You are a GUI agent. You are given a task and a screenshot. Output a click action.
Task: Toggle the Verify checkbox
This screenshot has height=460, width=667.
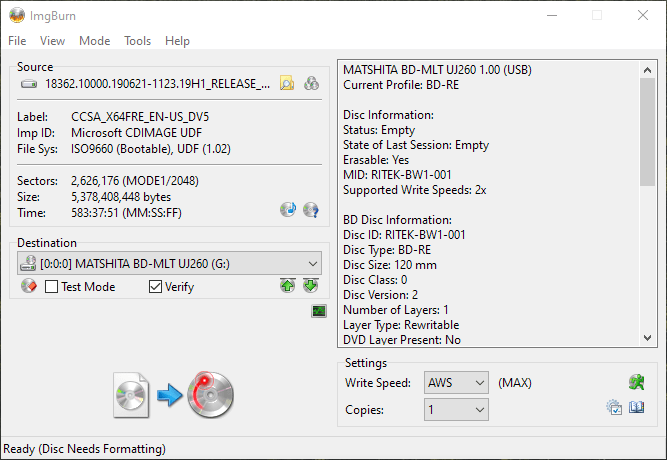pyautogui.click(x=155, y=286)
